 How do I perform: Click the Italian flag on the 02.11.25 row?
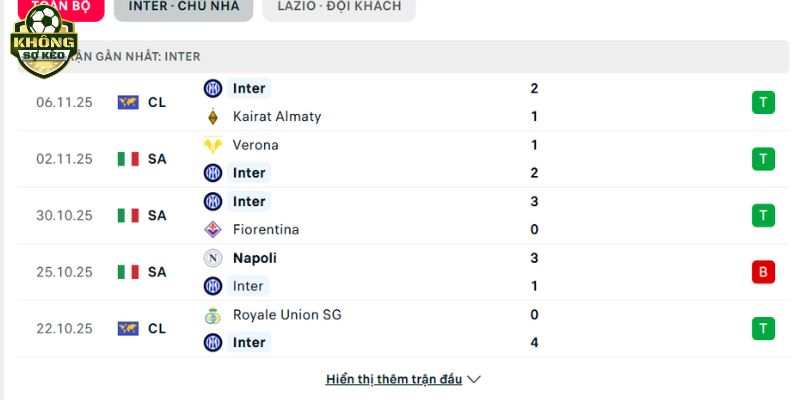128,159
